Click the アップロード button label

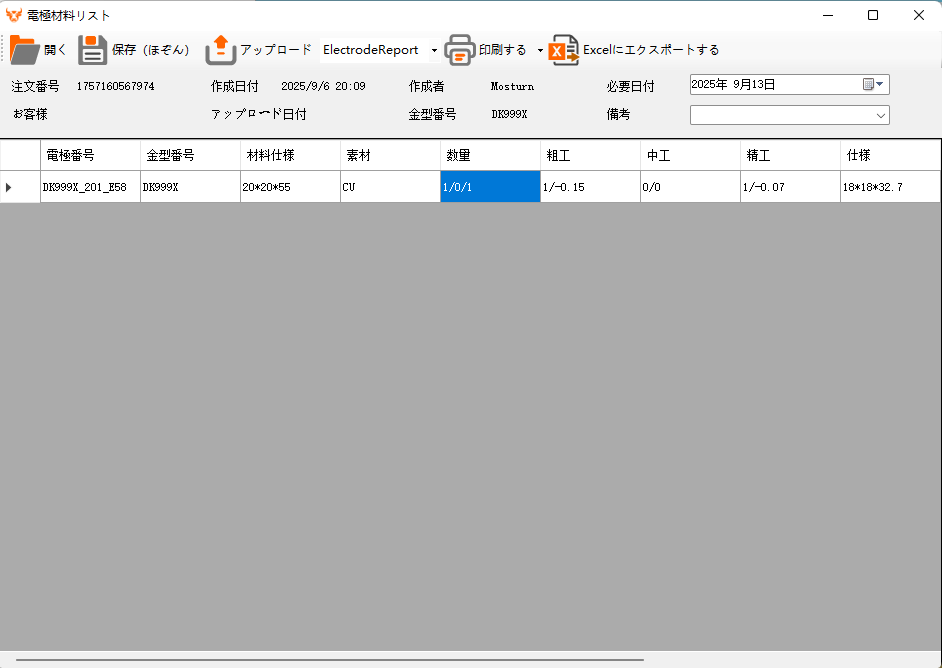pos(275,50)
